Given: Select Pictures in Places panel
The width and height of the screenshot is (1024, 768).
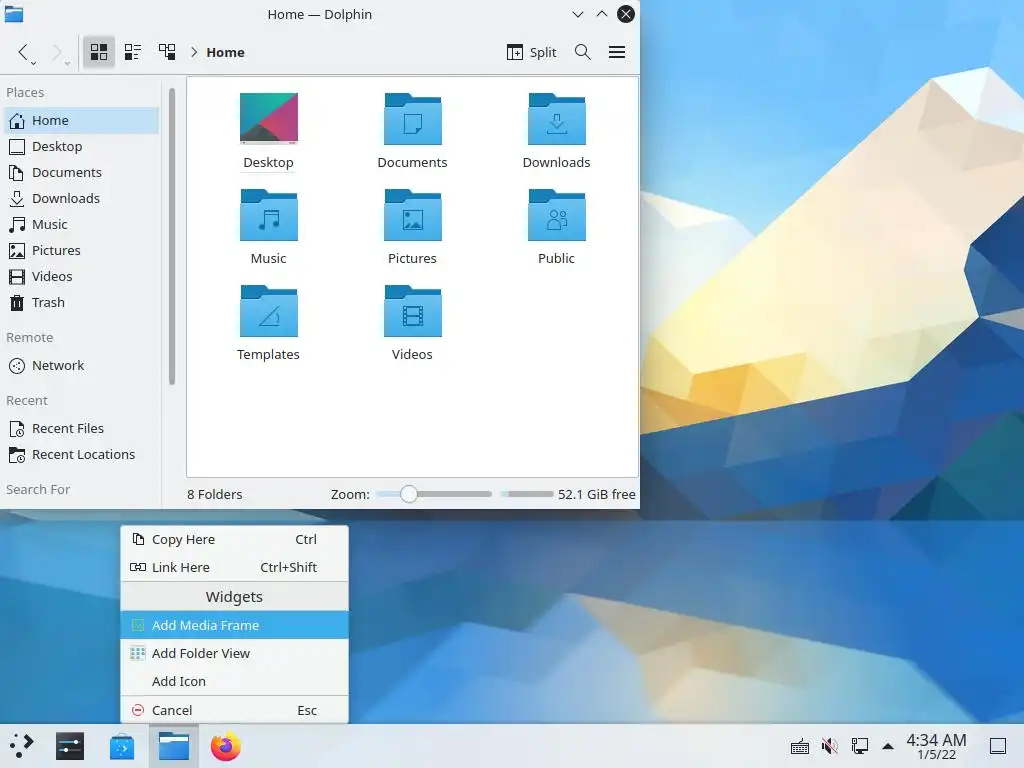Looking at the screenshot, I should (x=82, y=251).
